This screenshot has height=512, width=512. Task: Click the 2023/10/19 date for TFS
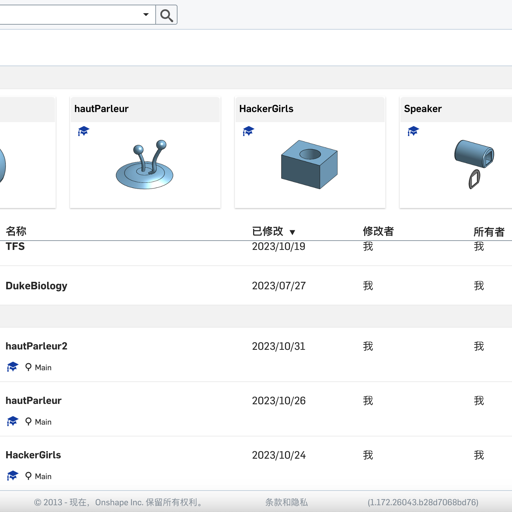tap(278, 246)
